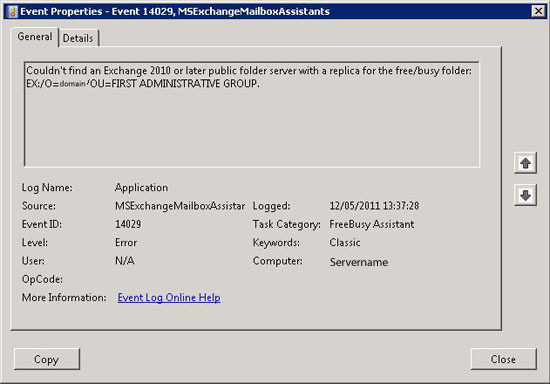Click the FIRST ADMINISTRATIVE GROUP text line
Image resolution: width=550 pixels, height=384 pixels.
pos(143,84)
